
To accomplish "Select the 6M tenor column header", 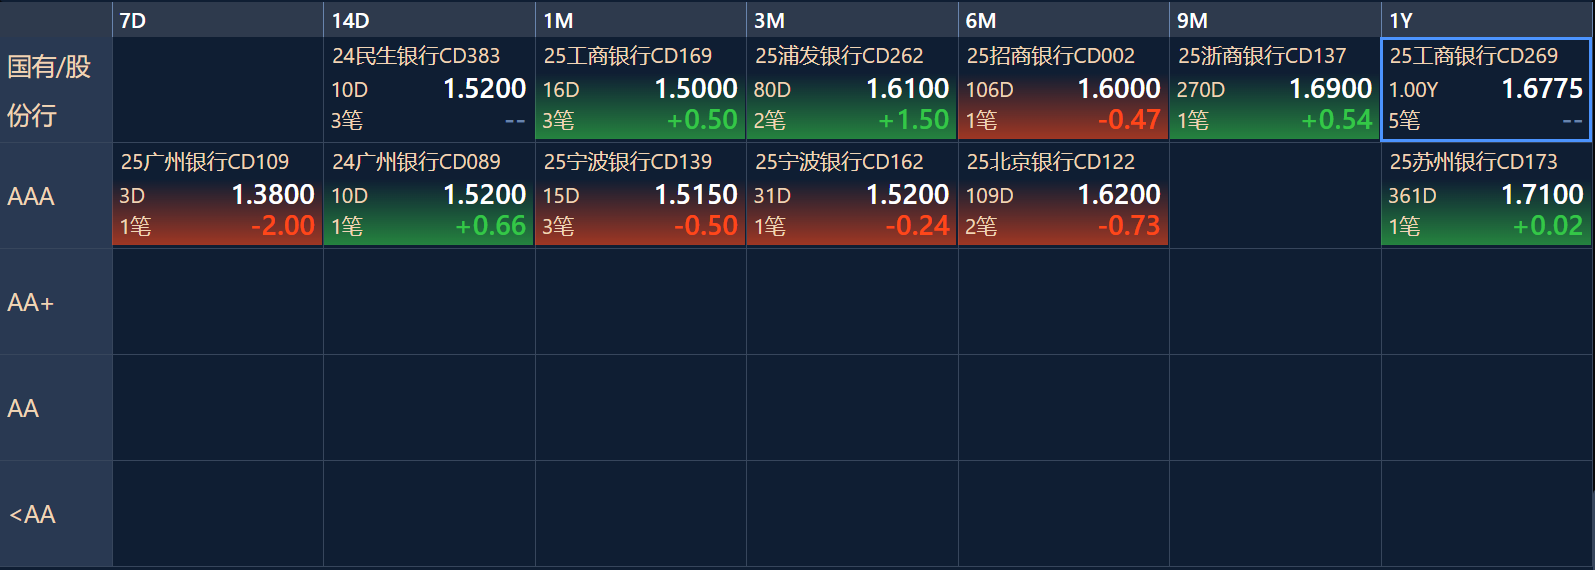I will click(1064, 20).
